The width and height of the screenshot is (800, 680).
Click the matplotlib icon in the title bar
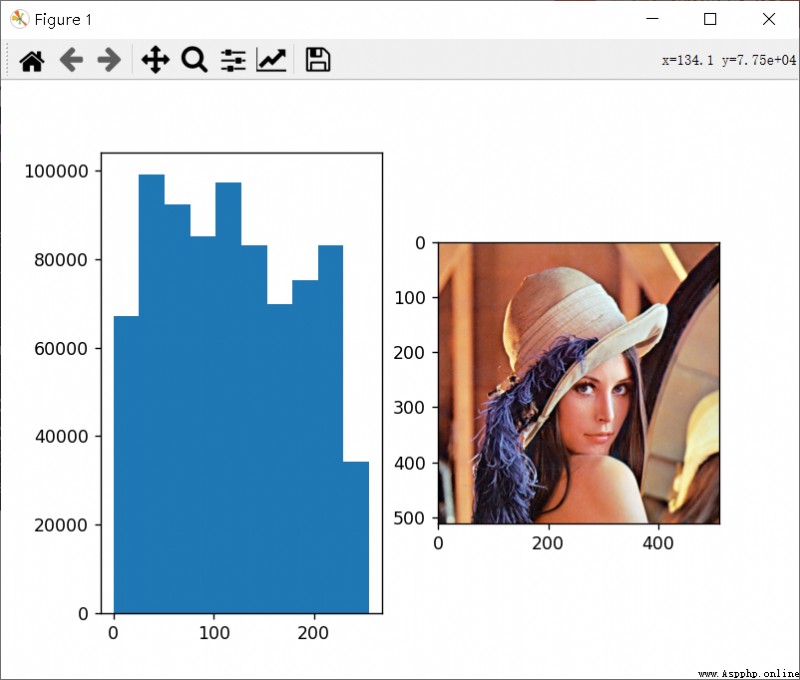19,20
